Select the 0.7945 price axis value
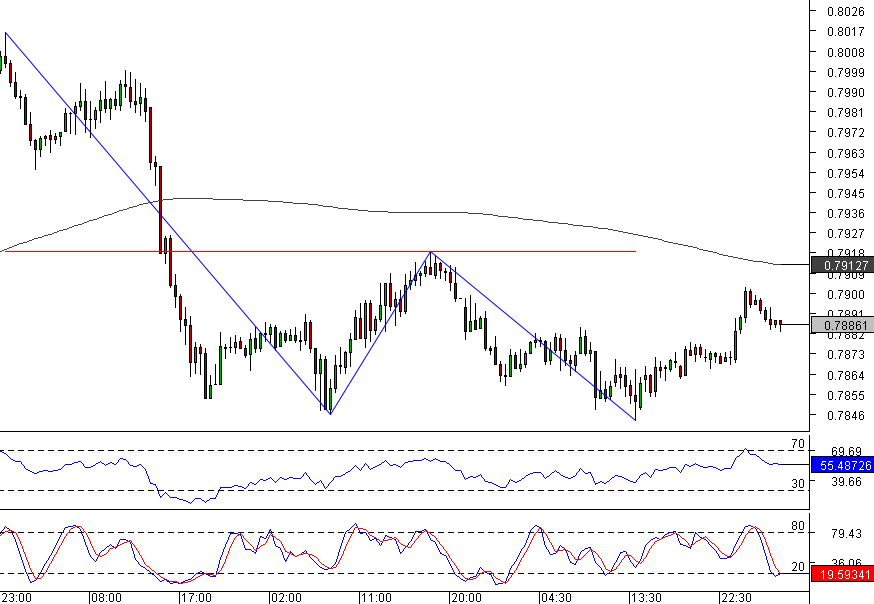 coord(846,193)
